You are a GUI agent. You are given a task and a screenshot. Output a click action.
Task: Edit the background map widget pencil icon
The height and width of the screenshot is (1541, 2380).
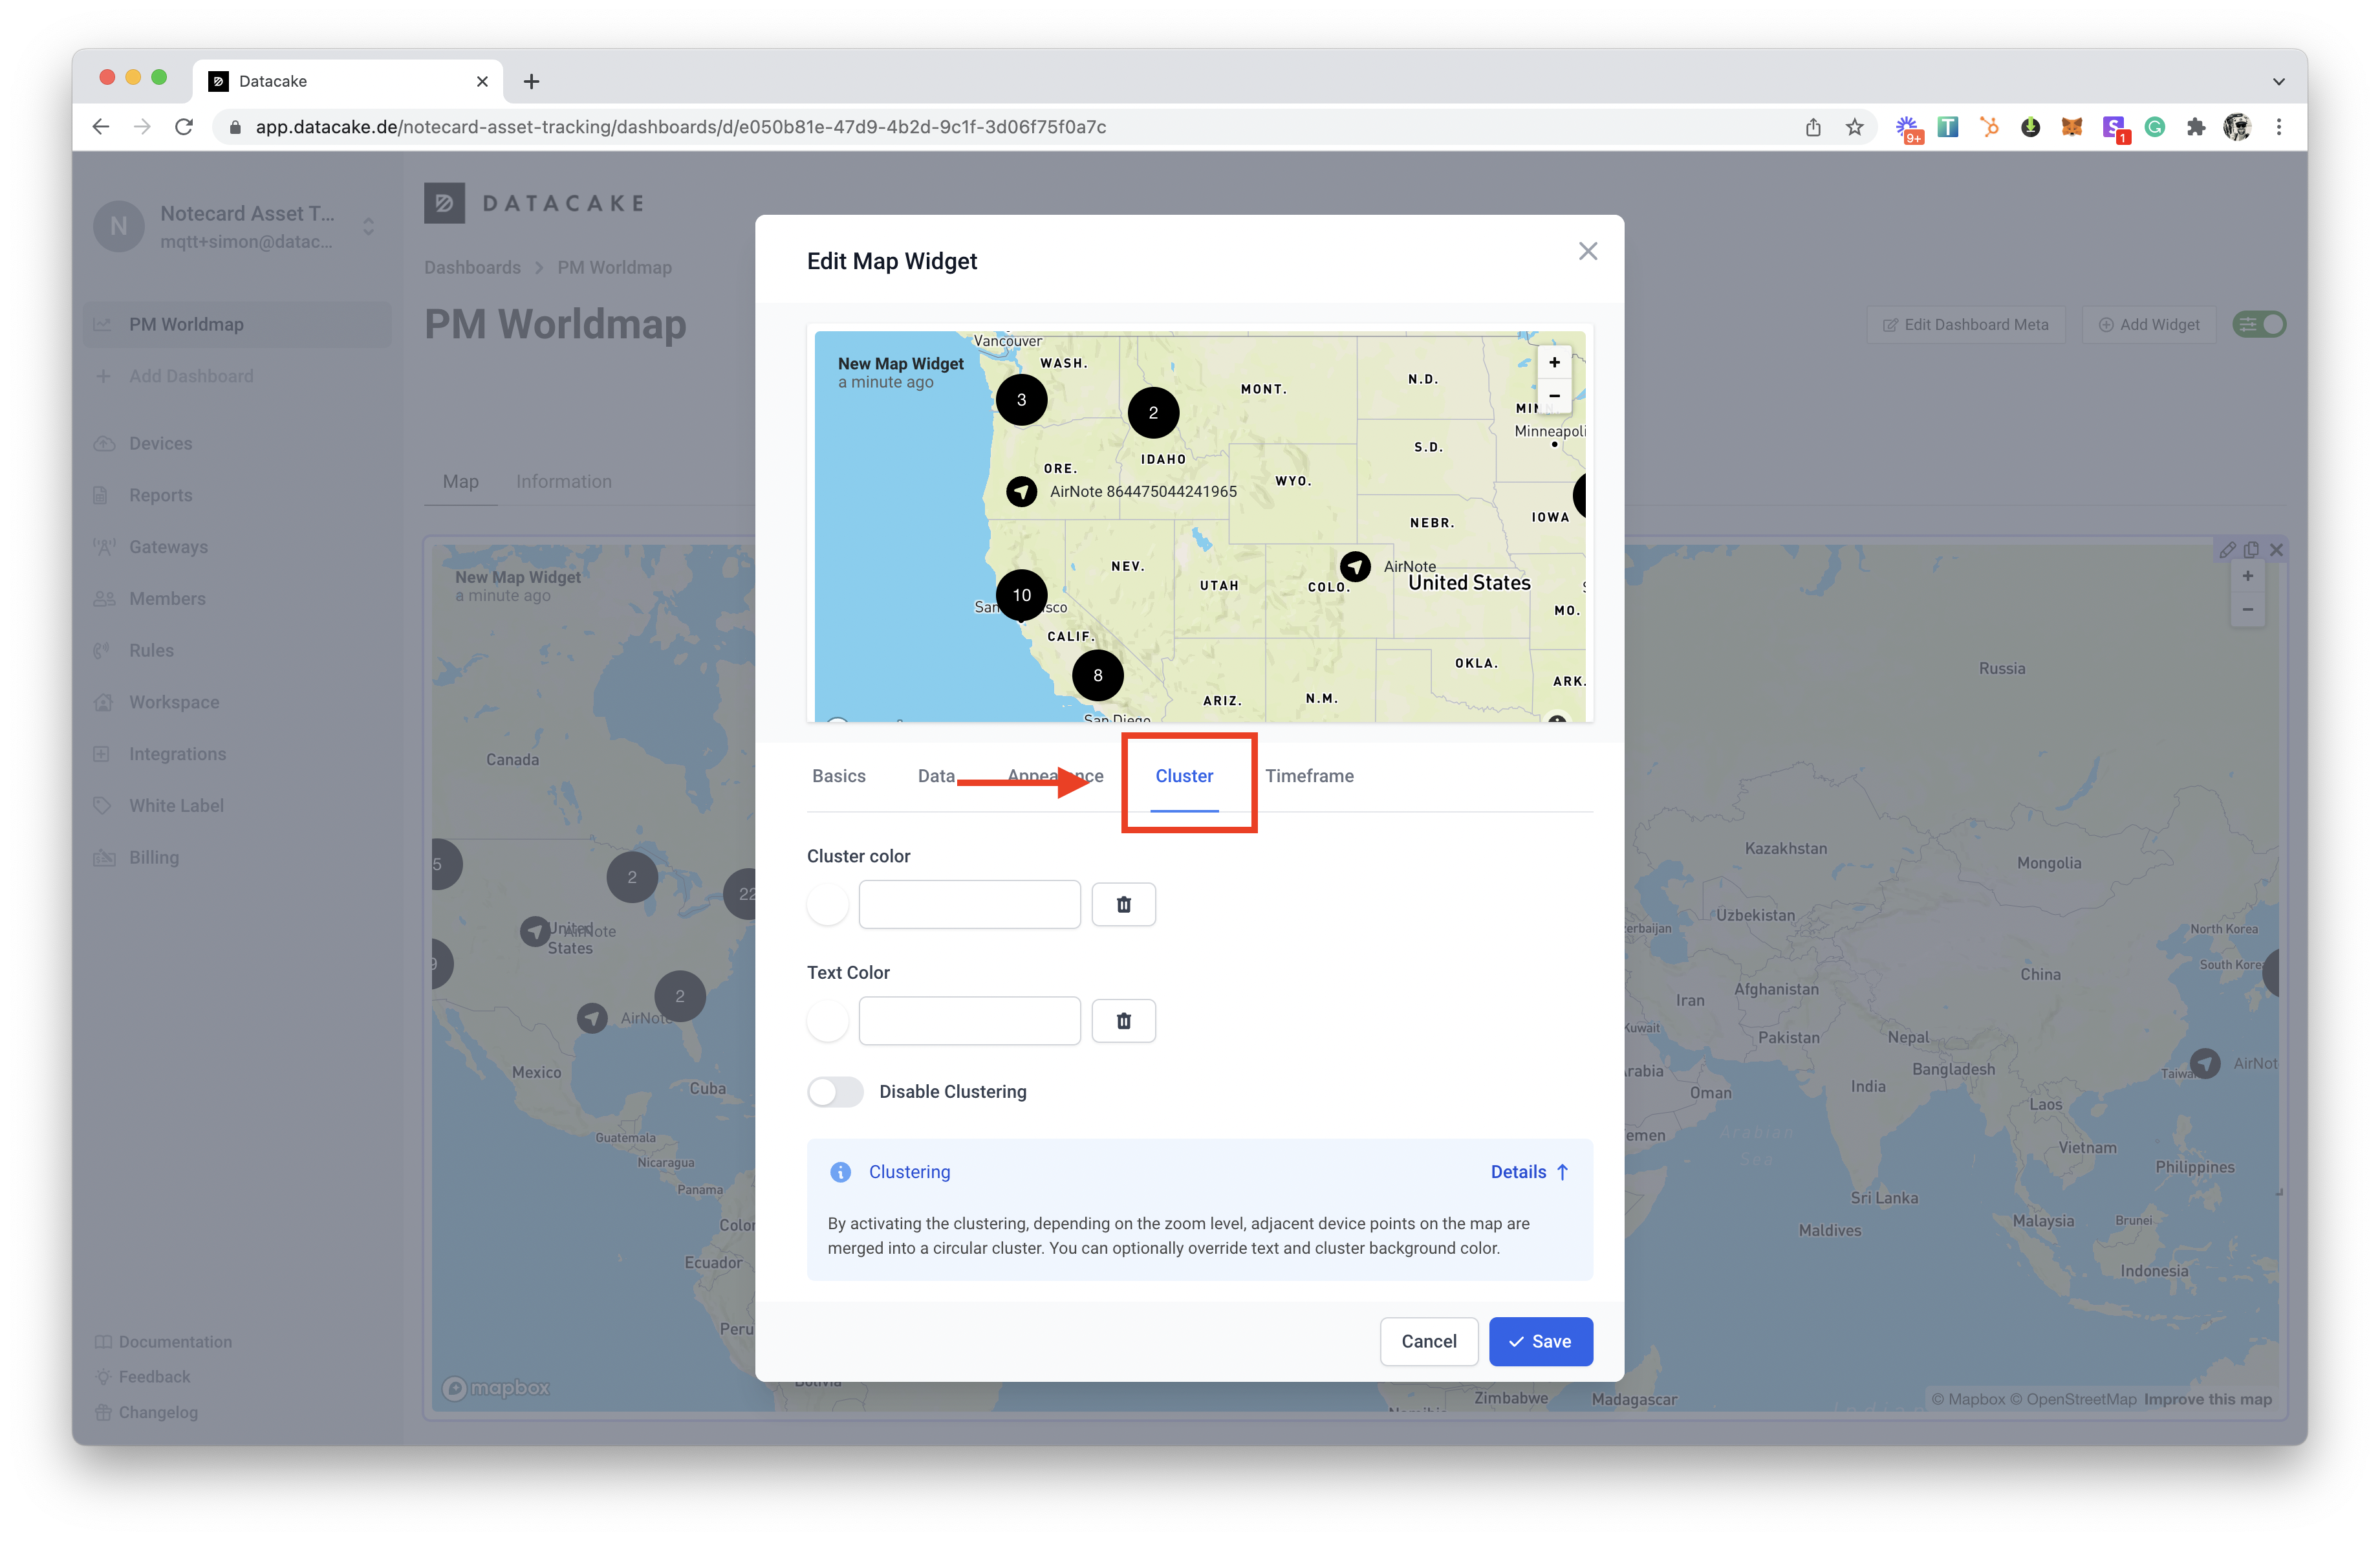click(2227, 549)
